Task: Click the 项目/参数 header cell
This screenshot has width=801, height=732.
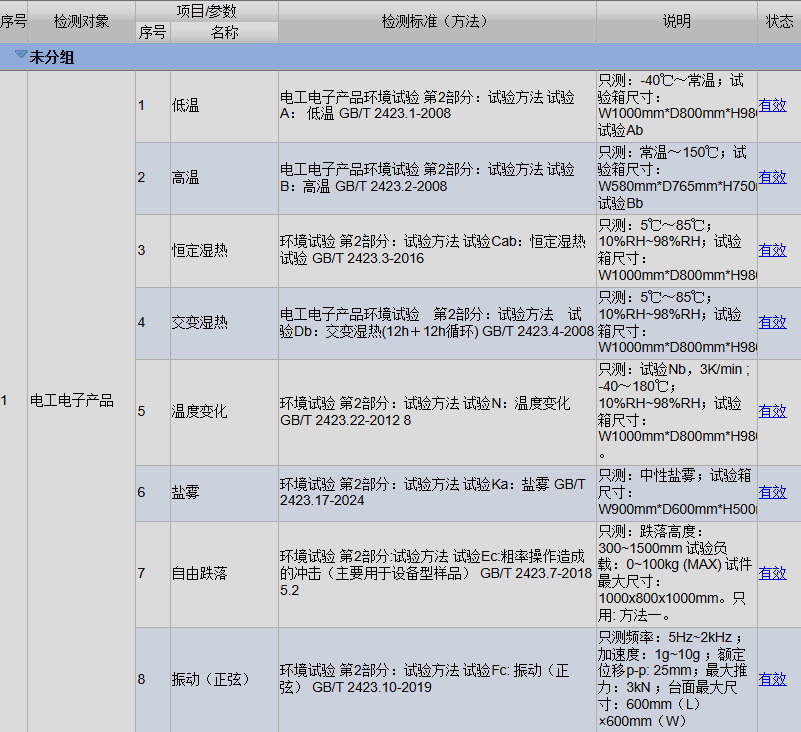Action: [x=207, y=10]
